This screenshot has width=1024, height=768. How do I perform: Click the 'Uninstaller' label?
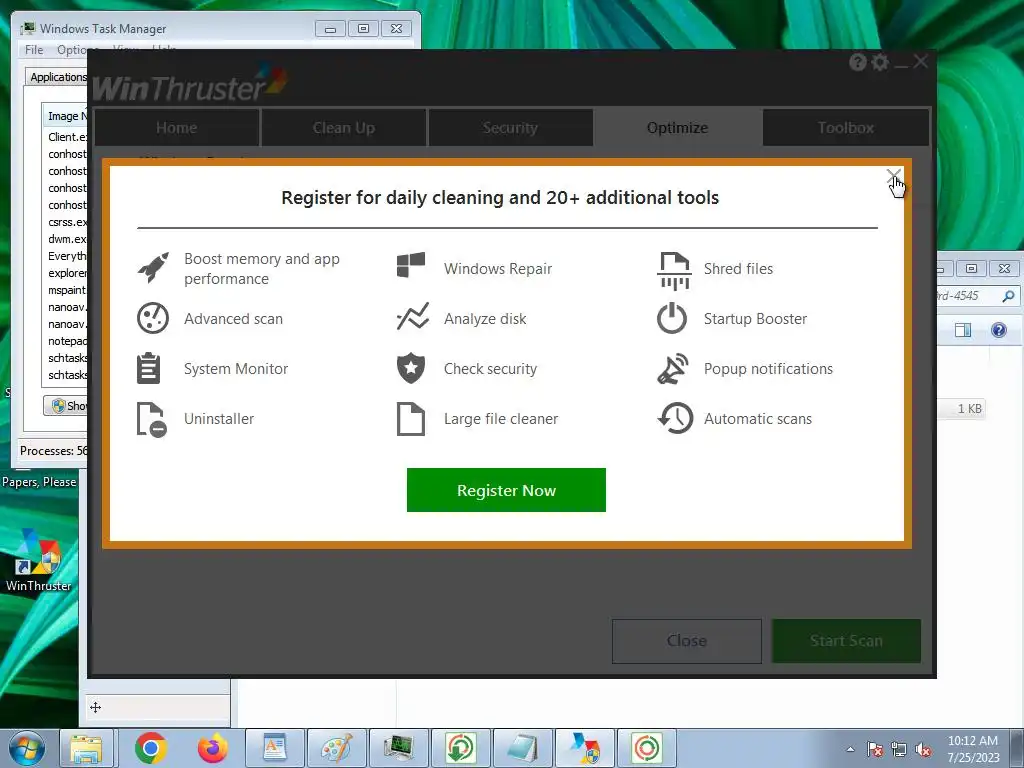pyautogui.click(x=219, y=419)
